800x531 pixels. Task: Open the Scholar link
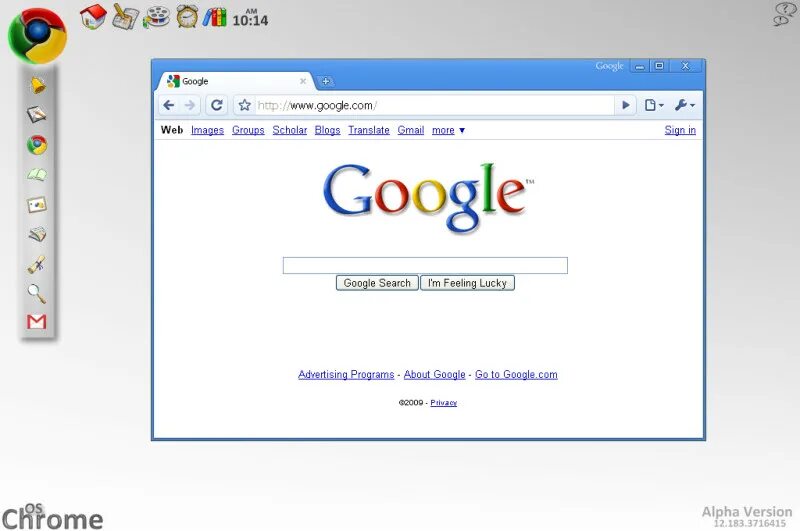click(289, 130)
